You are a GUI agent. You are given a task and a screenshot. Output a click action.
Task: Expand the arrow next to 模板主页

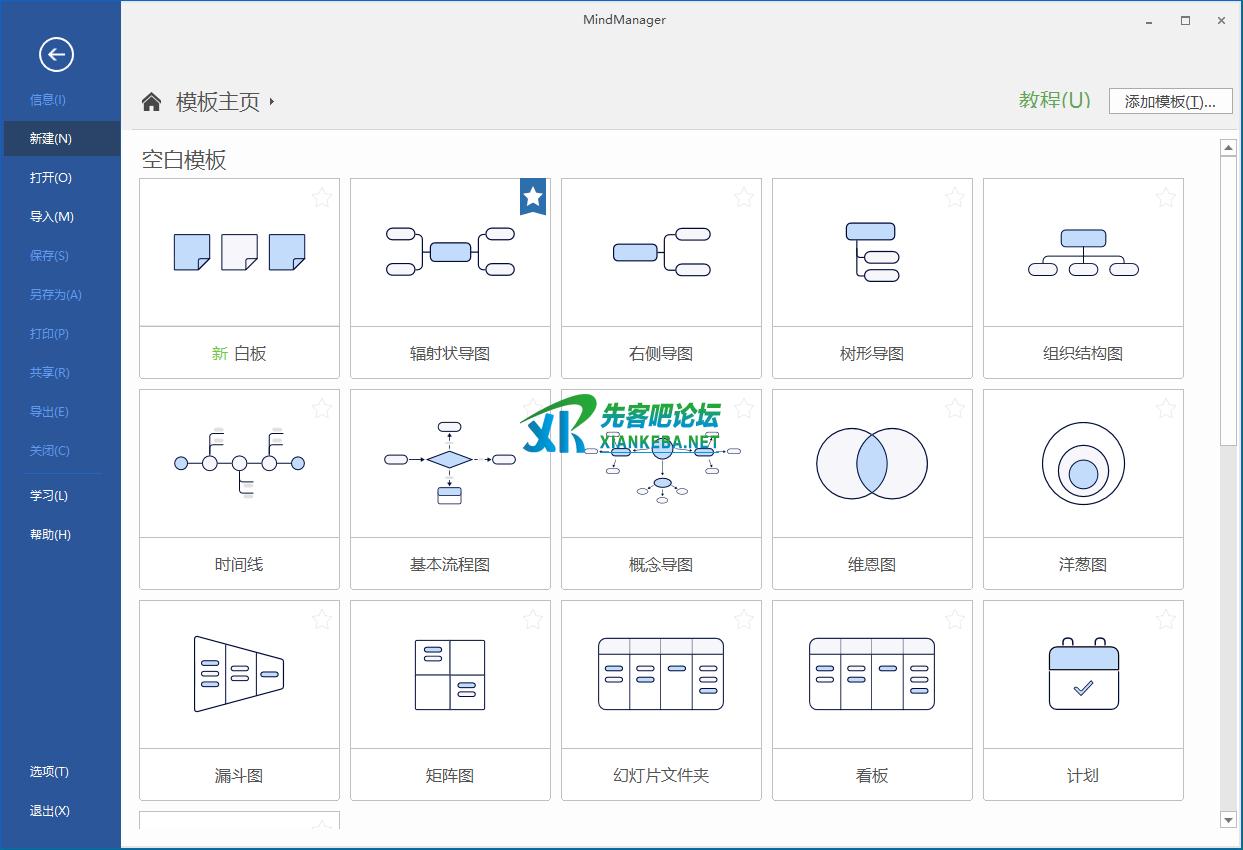(x=272, y=101)
